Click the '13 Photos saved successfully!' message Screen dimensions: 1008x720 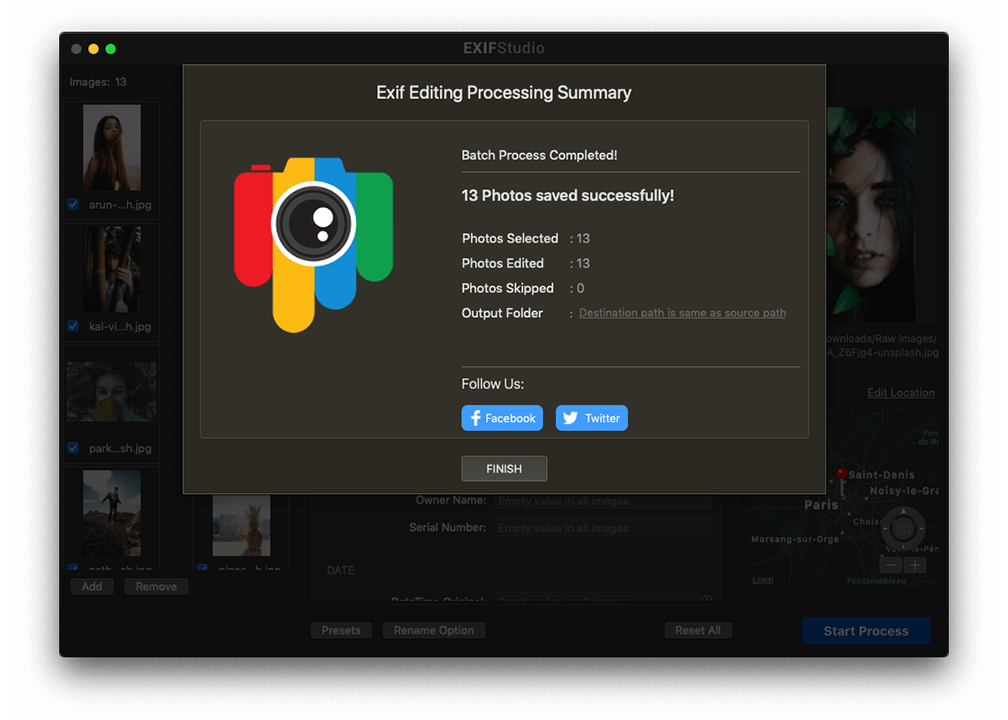point(568,195)
